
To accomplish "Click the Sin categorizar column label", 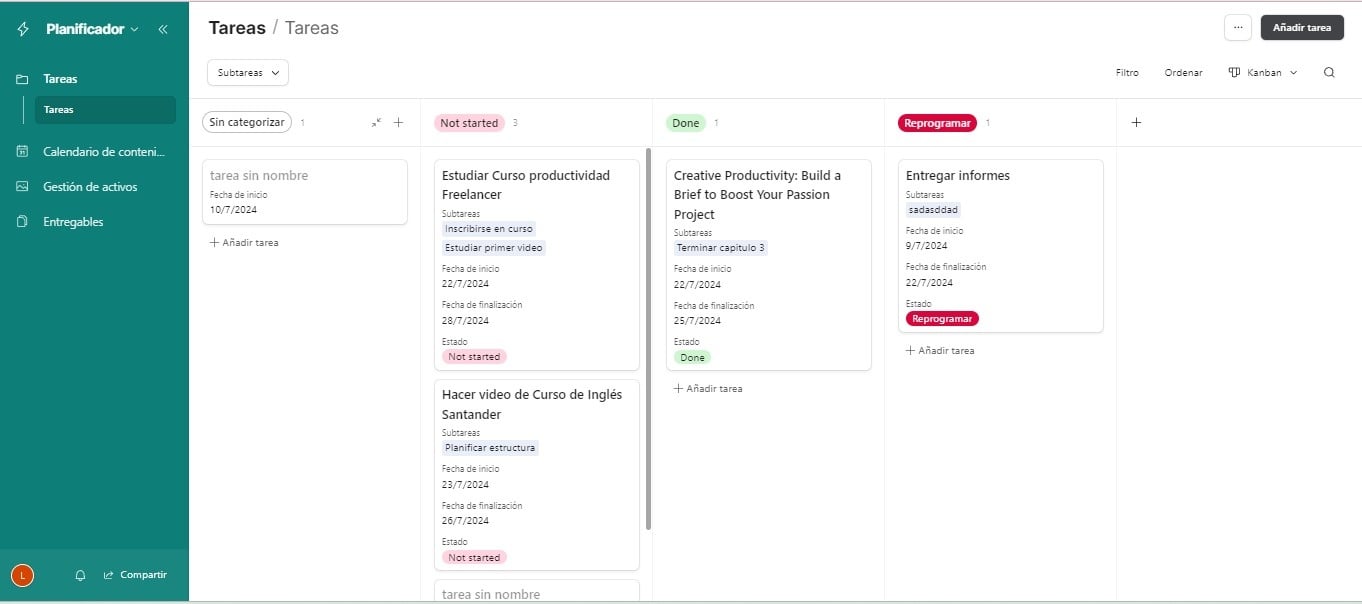I will coord(247,123).
